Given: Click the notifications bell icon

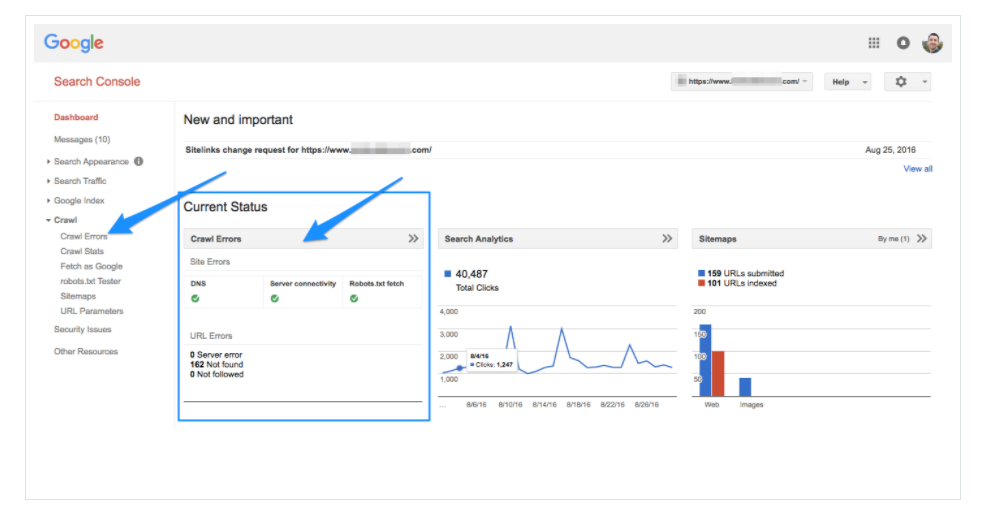Looking at the screenshot, I should [903, 43].
